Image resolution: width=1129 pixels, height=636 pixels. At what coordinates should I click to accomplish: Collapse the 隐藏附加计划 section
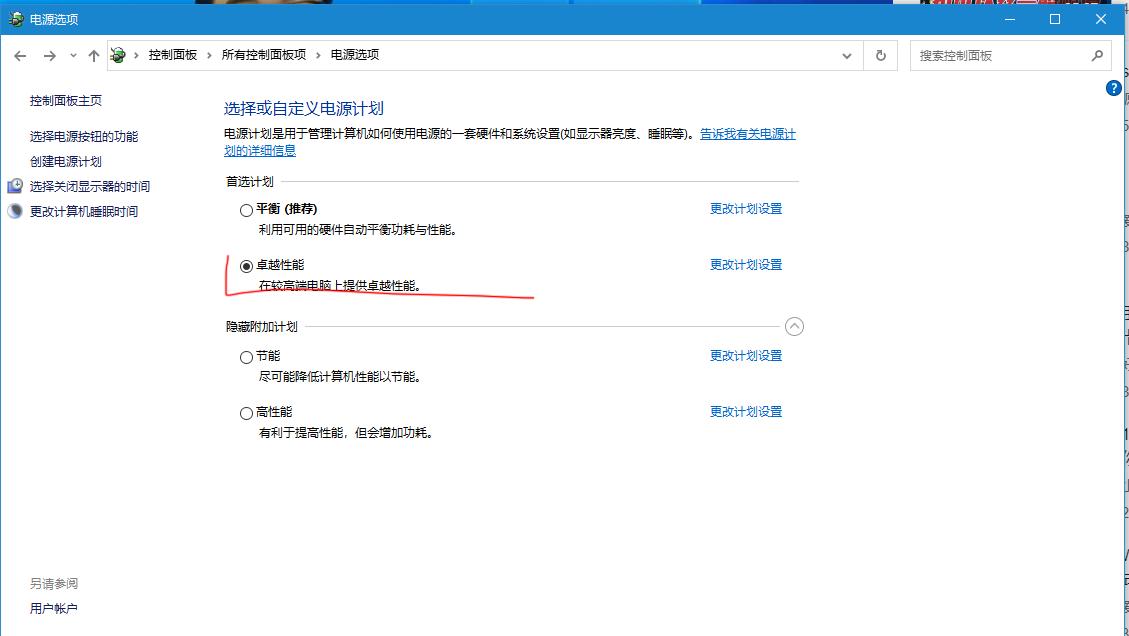point(795,326)
